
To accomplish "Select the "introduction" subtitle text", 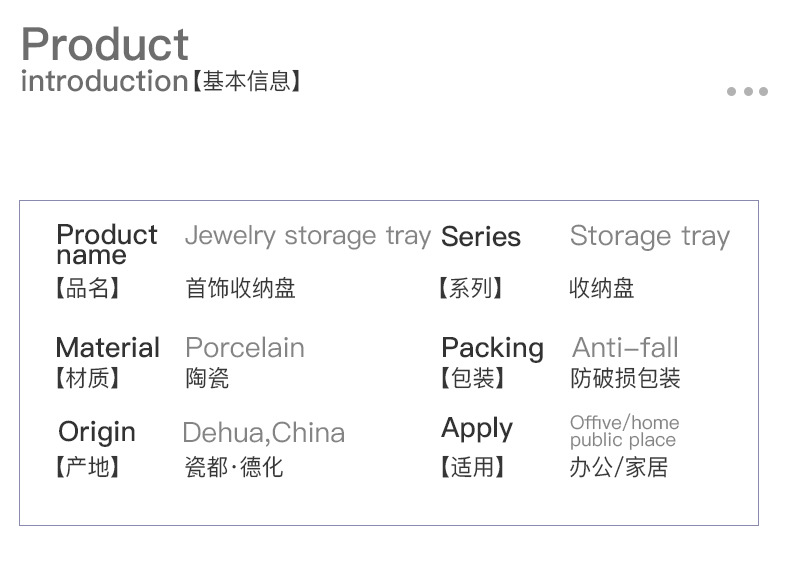I will point(104,81).
